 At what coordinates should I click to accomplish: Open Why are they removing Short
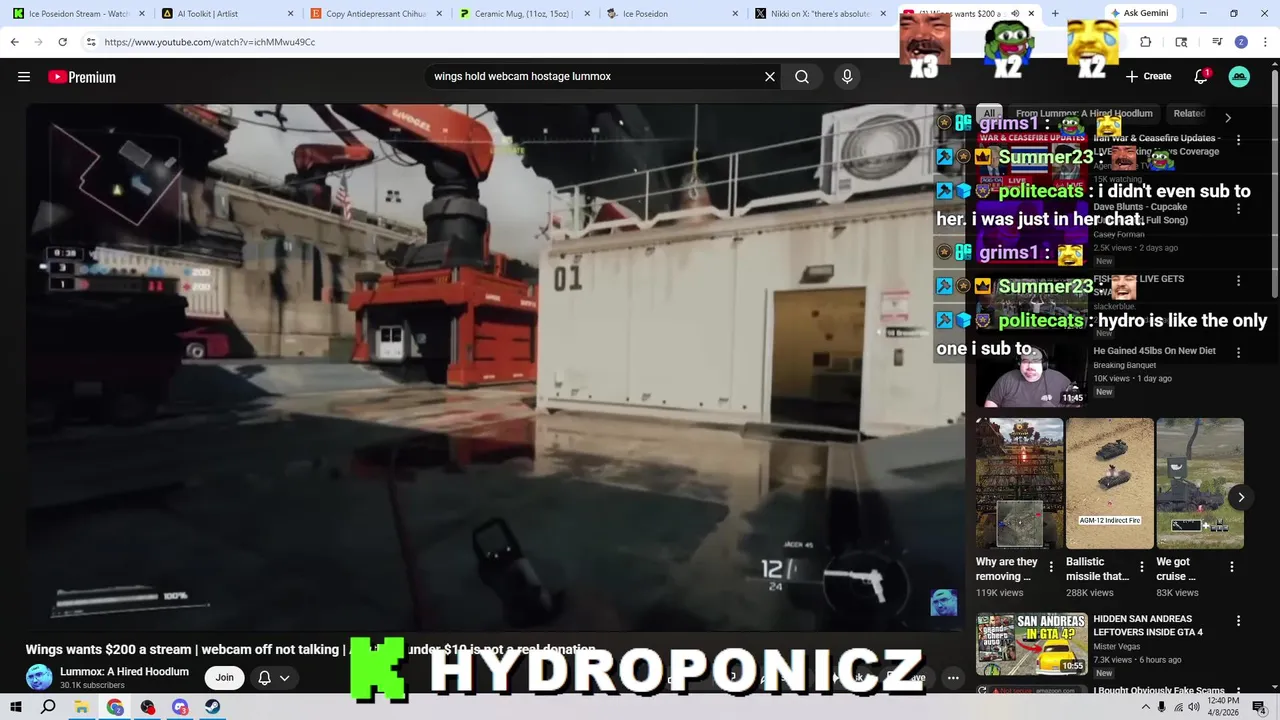(1019, 483)
